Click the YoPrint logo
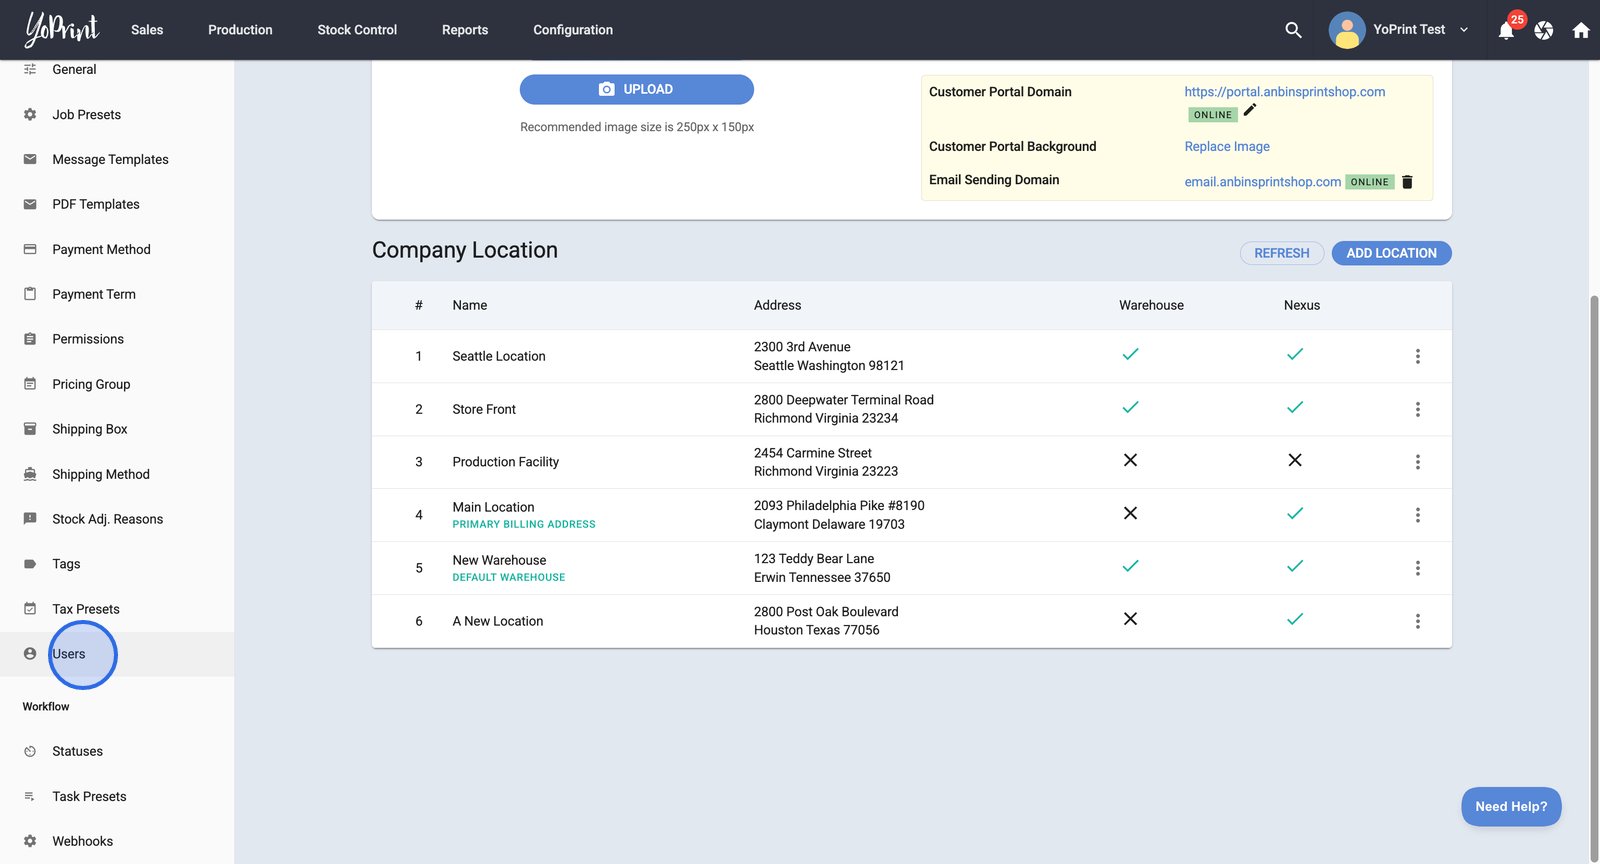Viewport: 1600px width, 864px height. [62, 29]
